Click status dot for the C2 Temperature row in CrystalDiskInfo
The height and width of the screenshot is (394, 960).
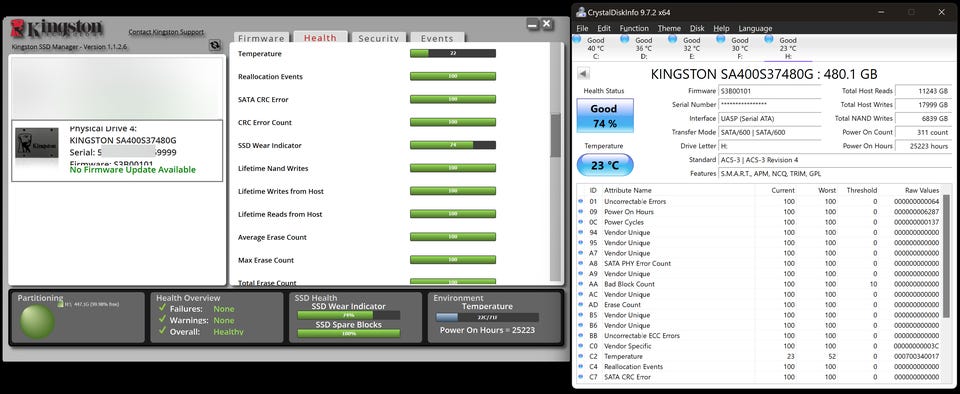pyautogui.click(x=581, y=356)
